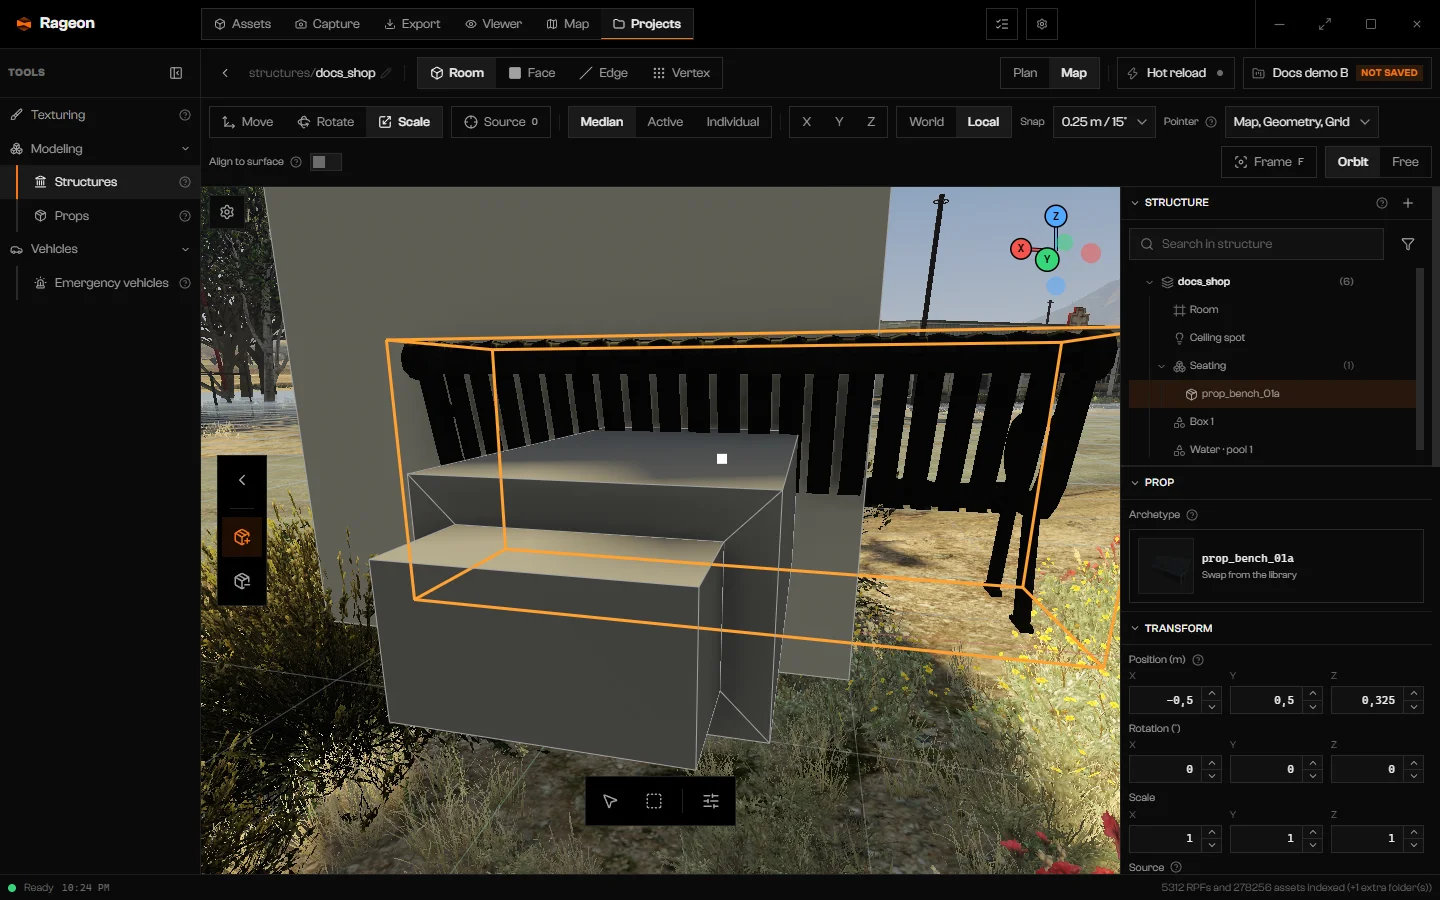Viewport: 1456px width, 909px height.
Task: Open the Assets tab
Action: pos(245,24)
